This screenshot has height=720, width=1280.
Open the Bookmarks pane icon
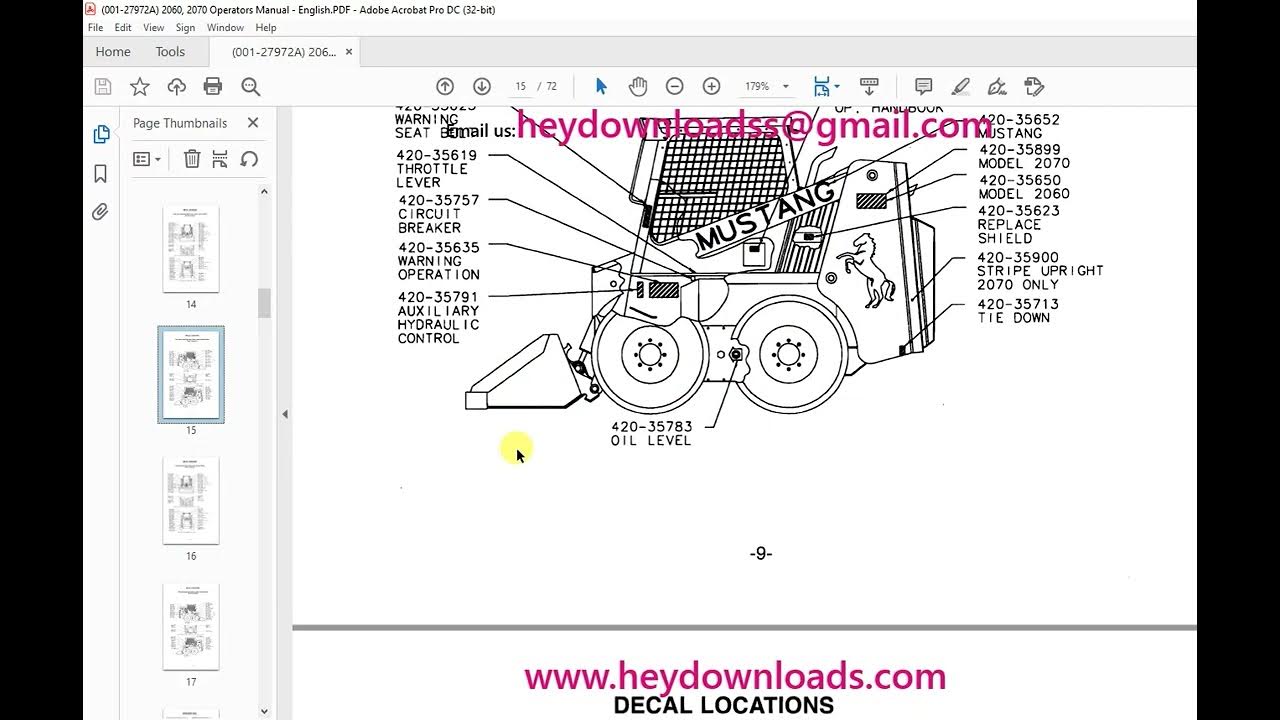point(101,173)
